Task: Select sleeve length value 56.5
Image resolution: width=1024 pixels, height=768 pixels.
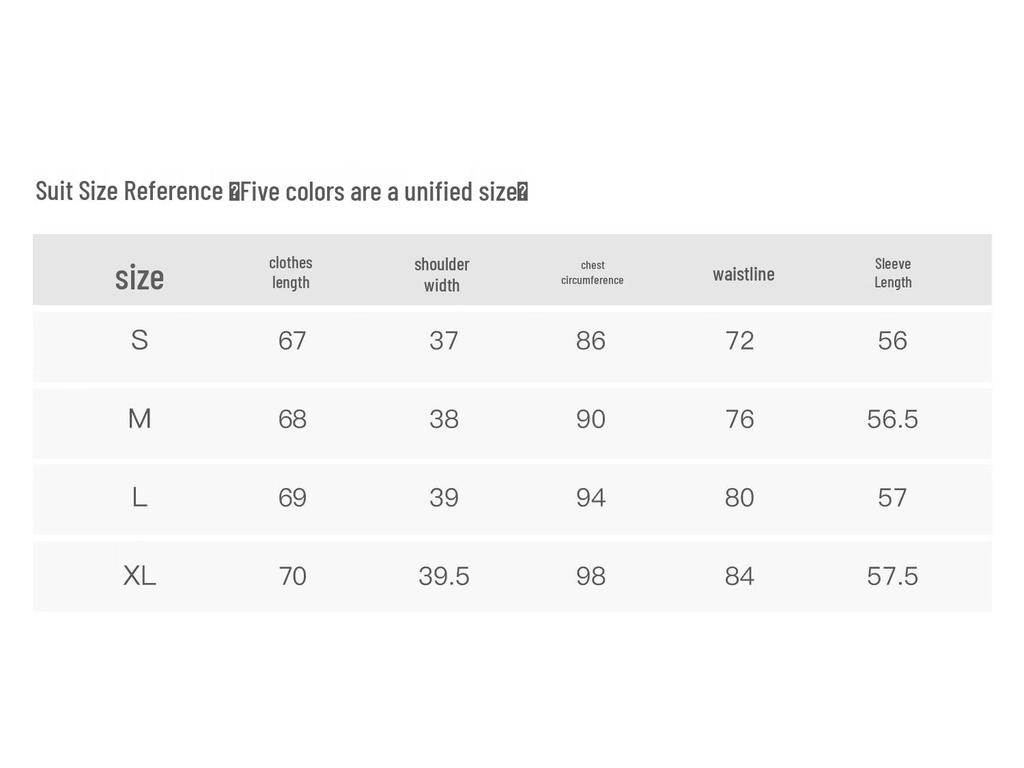Action: pyautogui.click(x=892, y=419)
